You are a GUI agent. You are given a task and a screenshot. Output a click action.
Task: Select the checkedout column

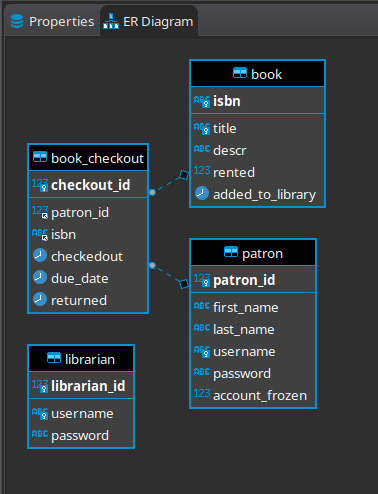coord(88,256)
